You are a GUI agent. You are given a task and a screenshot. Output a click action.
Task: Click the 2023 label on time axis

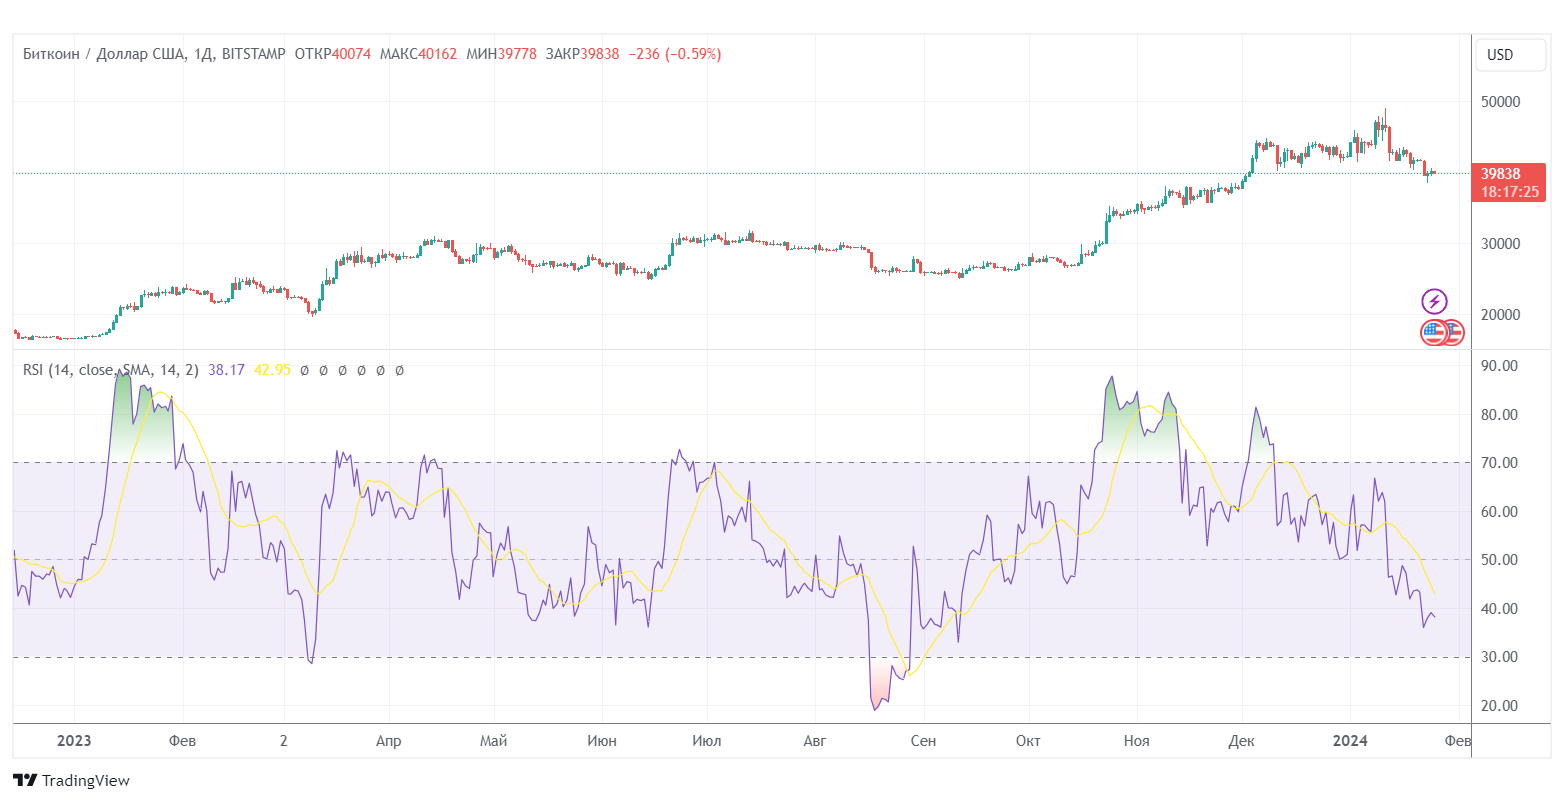[x=74, y=741]
